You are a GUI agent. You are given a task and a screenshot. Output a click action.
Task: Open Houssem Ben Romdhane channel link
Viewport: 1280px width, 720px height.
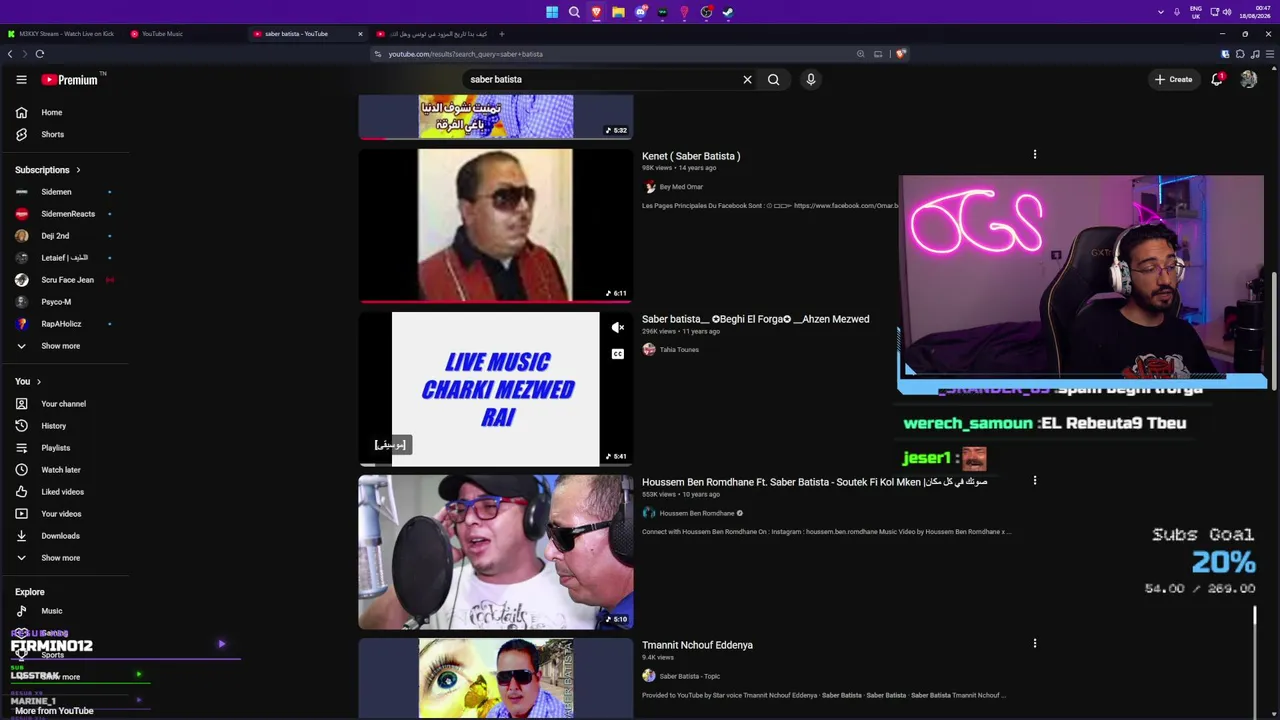point(697,513)
